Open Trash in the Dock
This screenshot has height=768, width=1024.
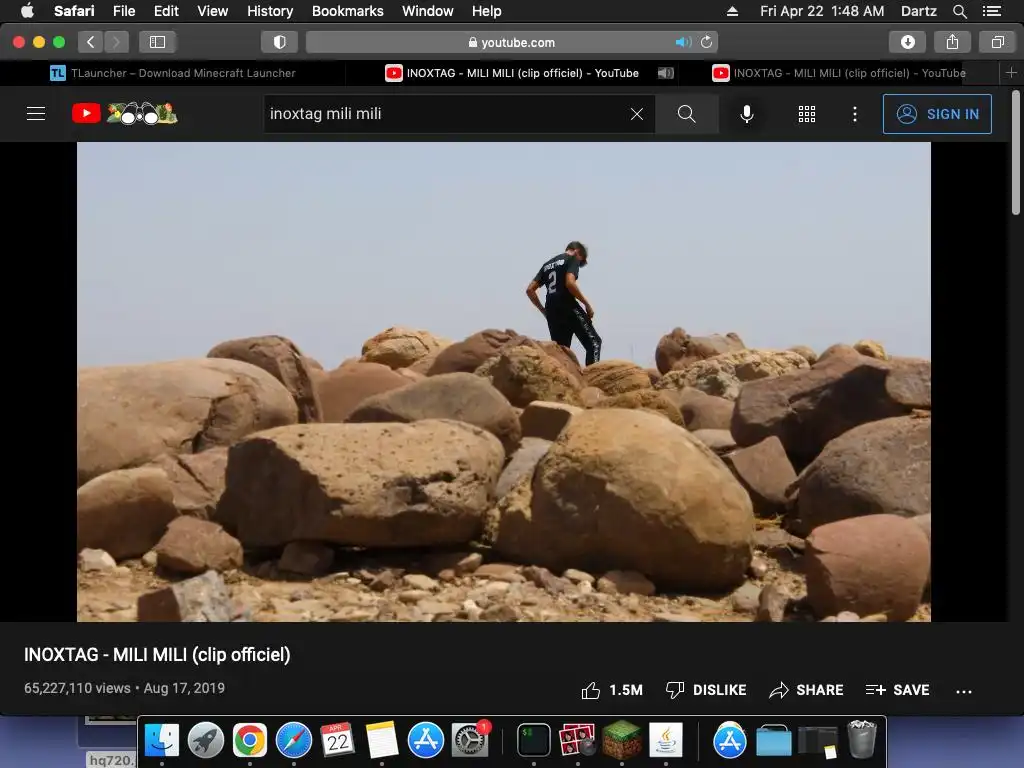click(861, 739)
